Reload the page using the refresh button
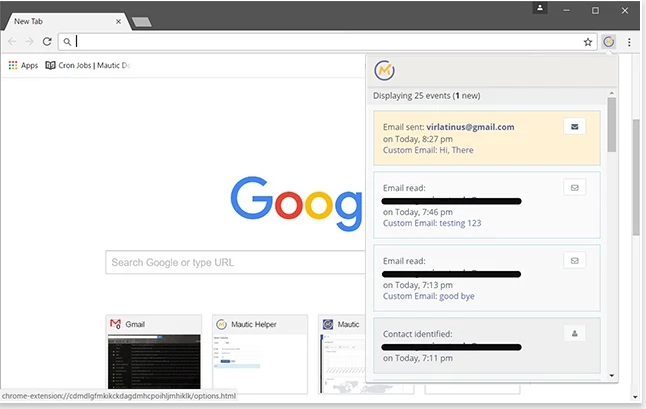Viewport: 646px width, 409px height. [x=47, y=42]
